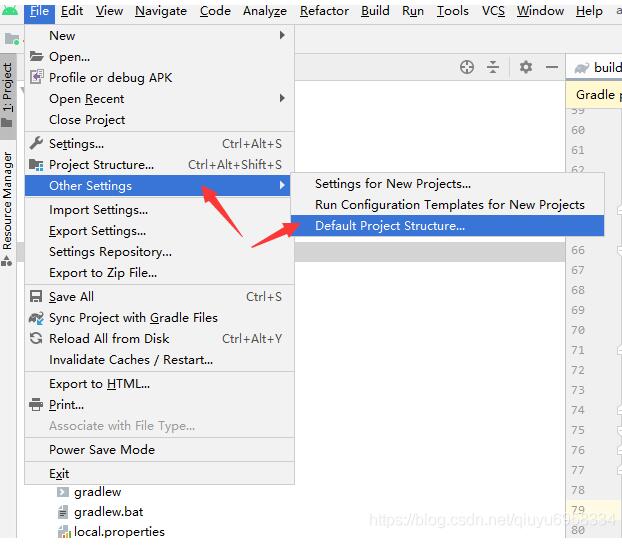Screen dimensions: 622x546
Task: Open the Refactor menu
Action: [x=324, y=11]
